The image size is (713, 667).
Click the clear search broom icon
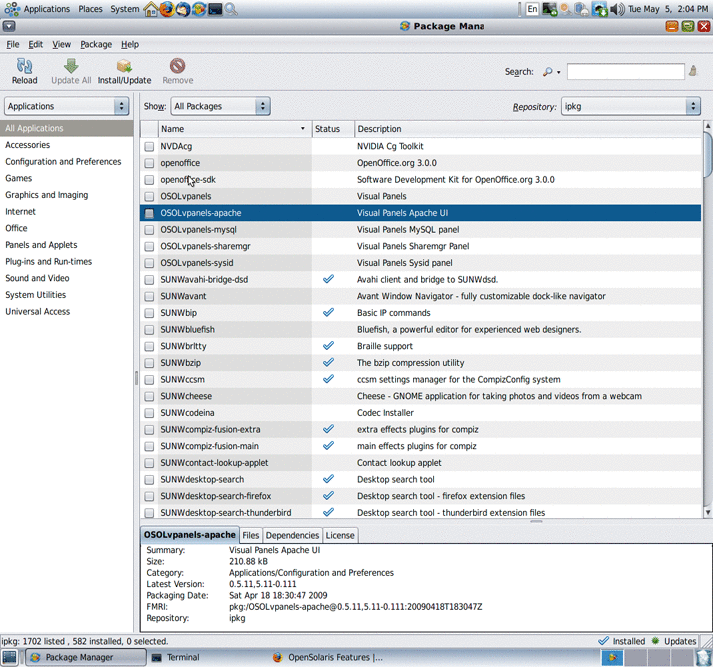point(693,72)
